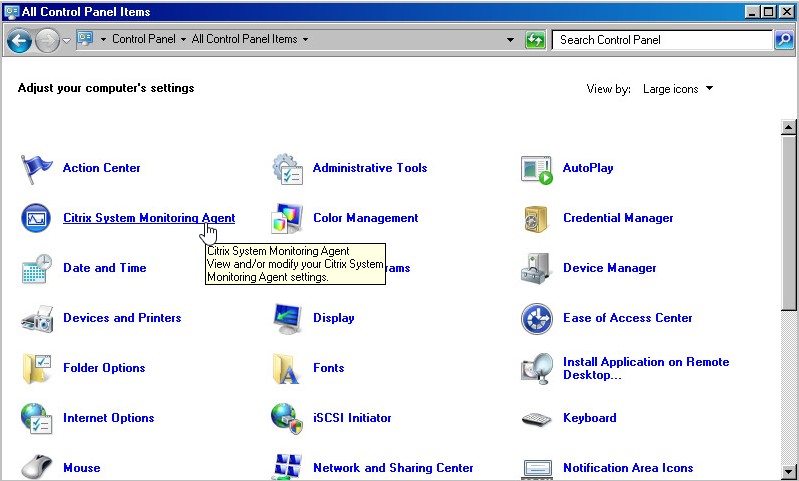799x481 pixels.
Task: Click the Ease of Access Center icon
Action: click(x=537, y=319)
